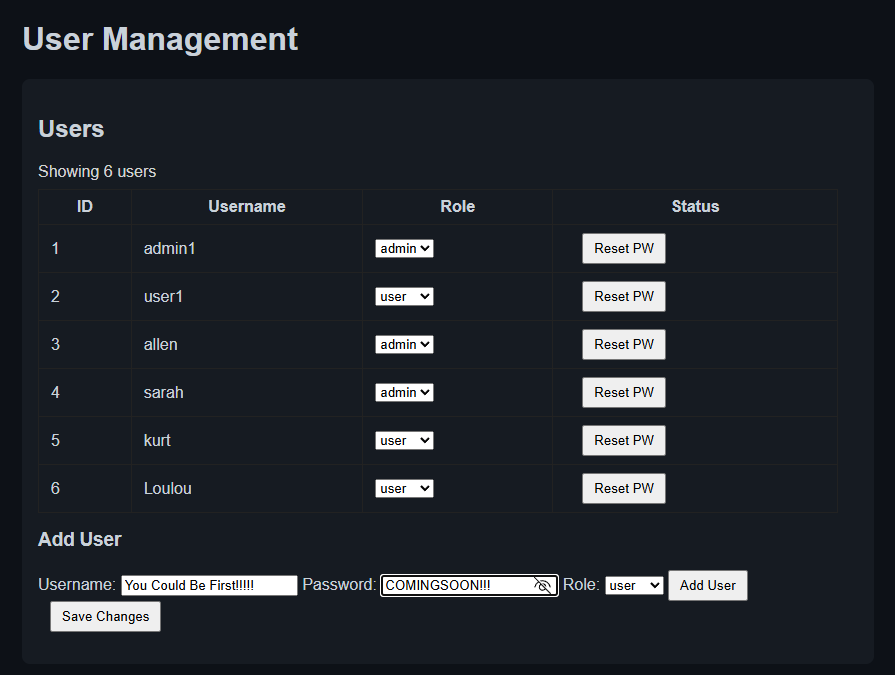Open the Add User role dropdown

click(x=634, y=585)
